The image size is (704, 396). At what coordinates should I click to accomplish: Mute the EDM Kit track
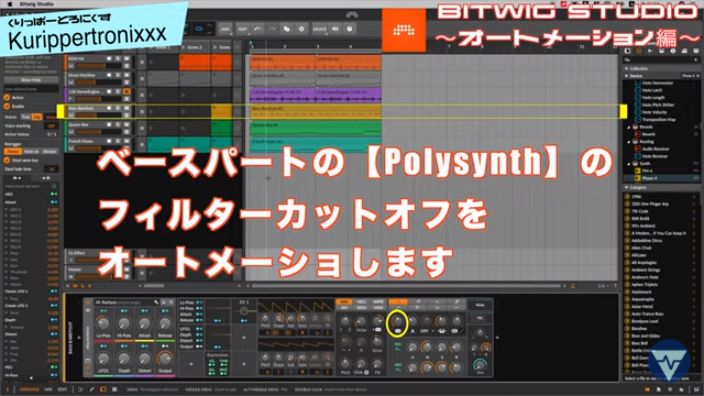pyautogui.click(x=127, y=59)
